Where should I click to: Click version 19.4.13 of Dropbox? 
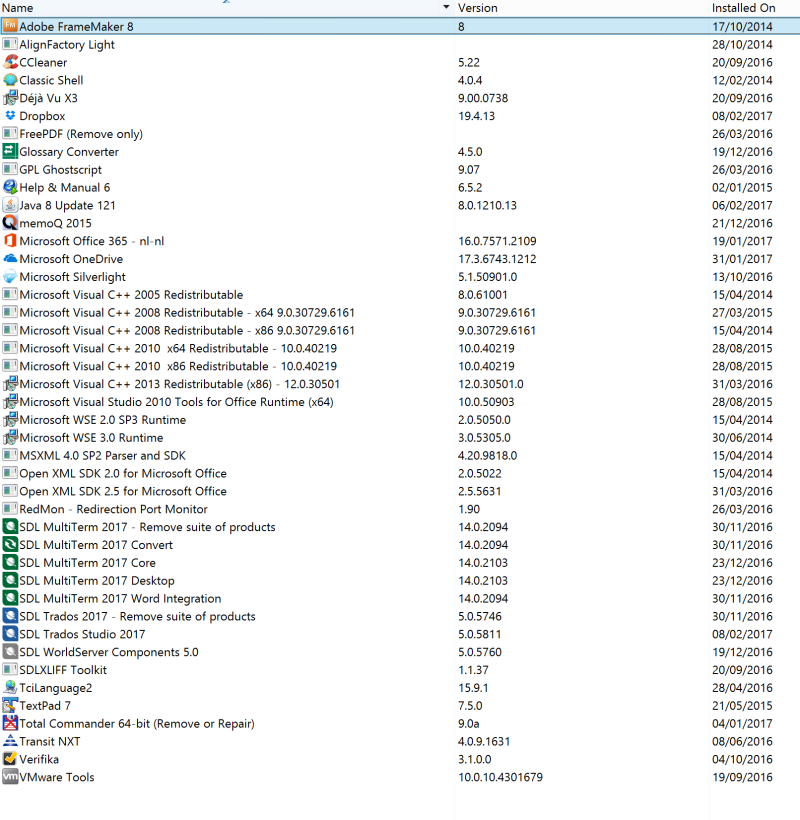tap(476, 116)
